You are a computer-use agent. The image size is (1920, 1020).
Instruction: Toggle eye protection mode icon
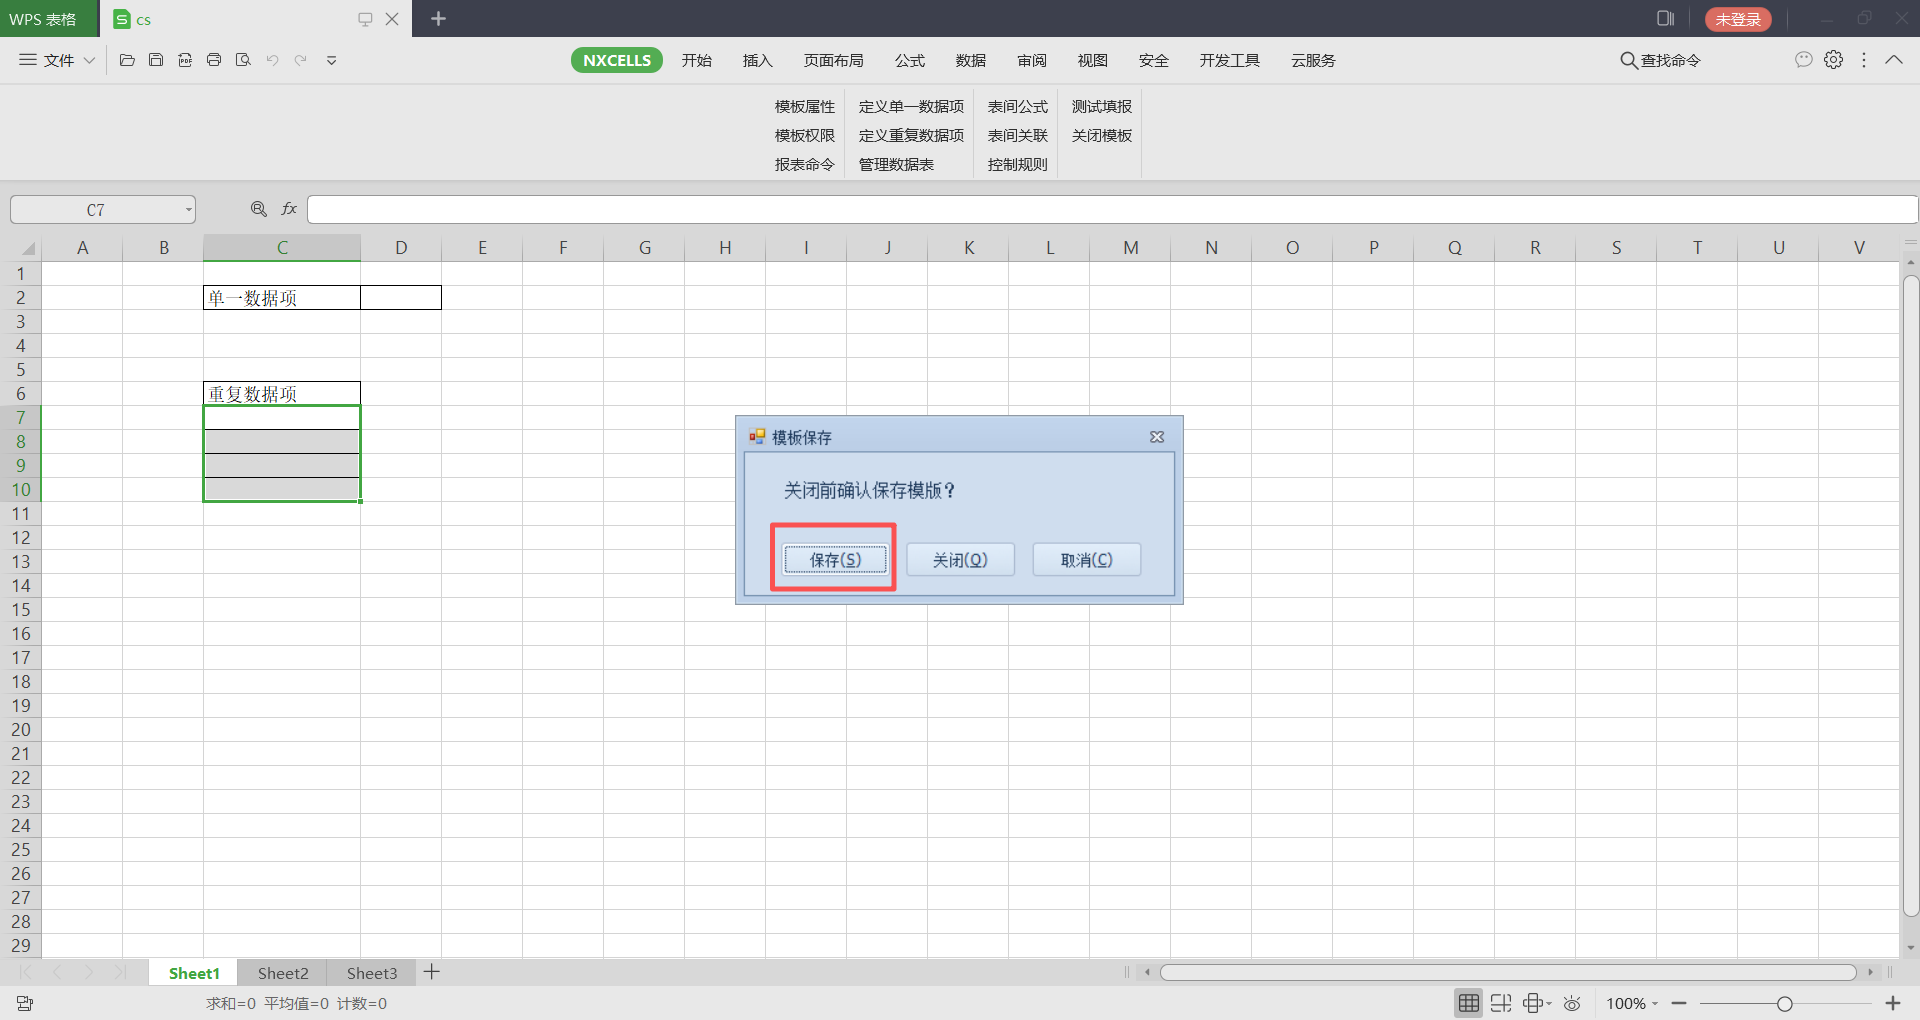point(1572,1003)
